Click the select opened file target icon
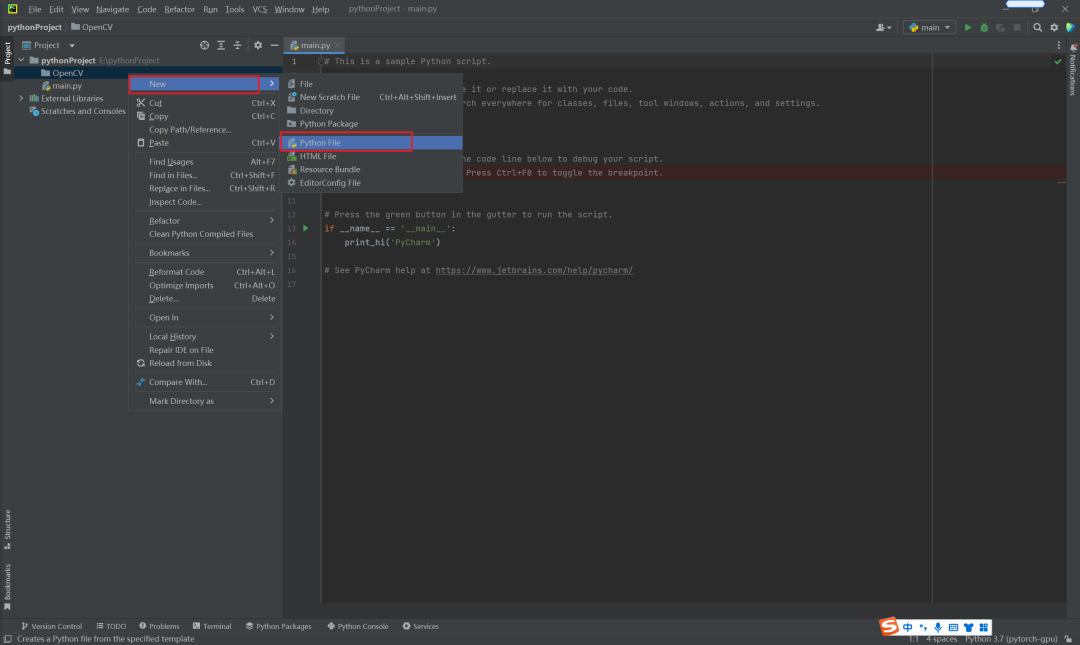Image resolution: width=1080 pixels, height=645 pixels. (x=205, y=45)
